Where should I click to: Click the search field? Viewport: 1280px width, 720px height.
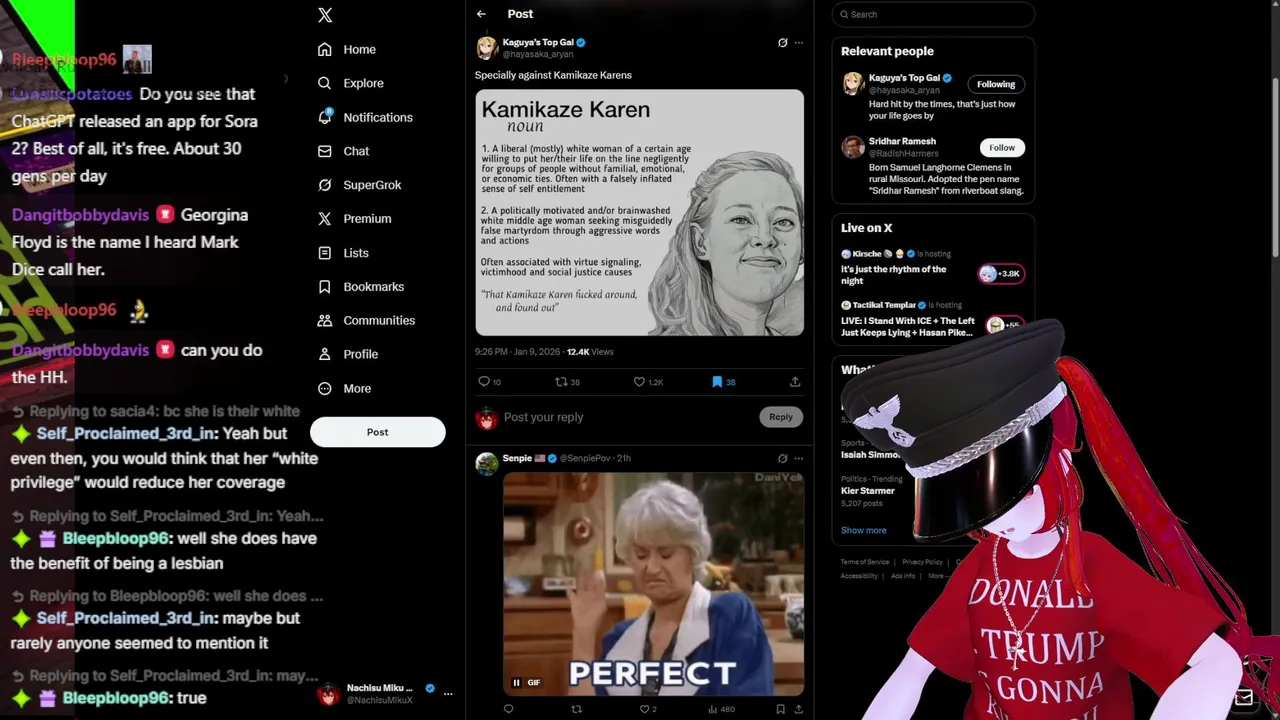[932, 14]
